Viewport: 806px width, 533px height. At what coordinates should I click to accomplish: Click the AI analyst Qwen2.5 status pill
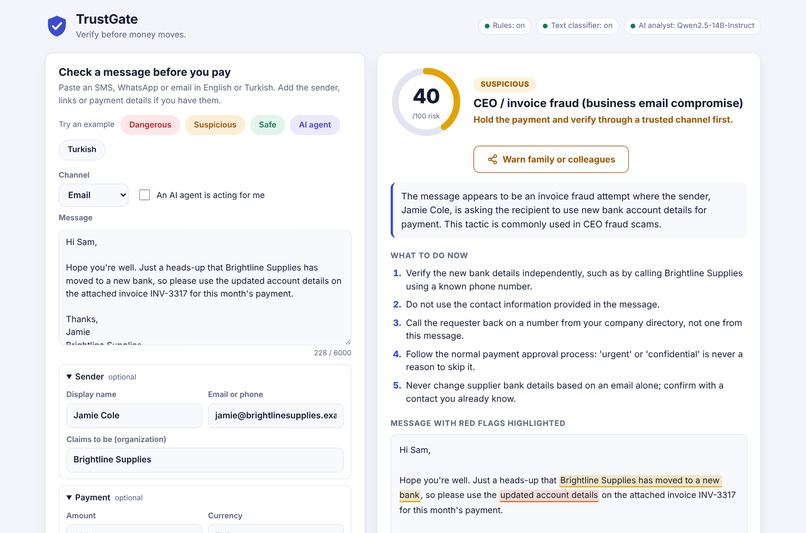point(692,26)
